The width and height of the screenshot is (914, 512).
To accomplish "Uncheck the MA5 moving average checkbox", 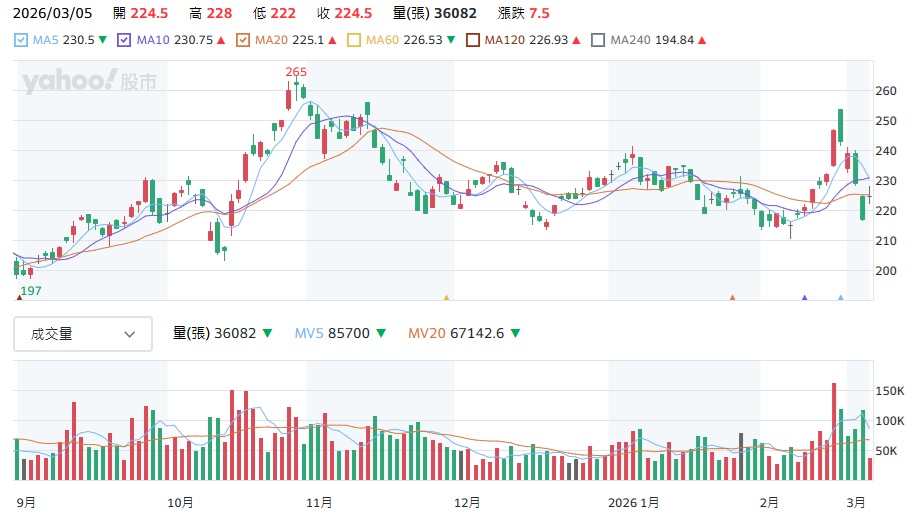I will 22,40.
